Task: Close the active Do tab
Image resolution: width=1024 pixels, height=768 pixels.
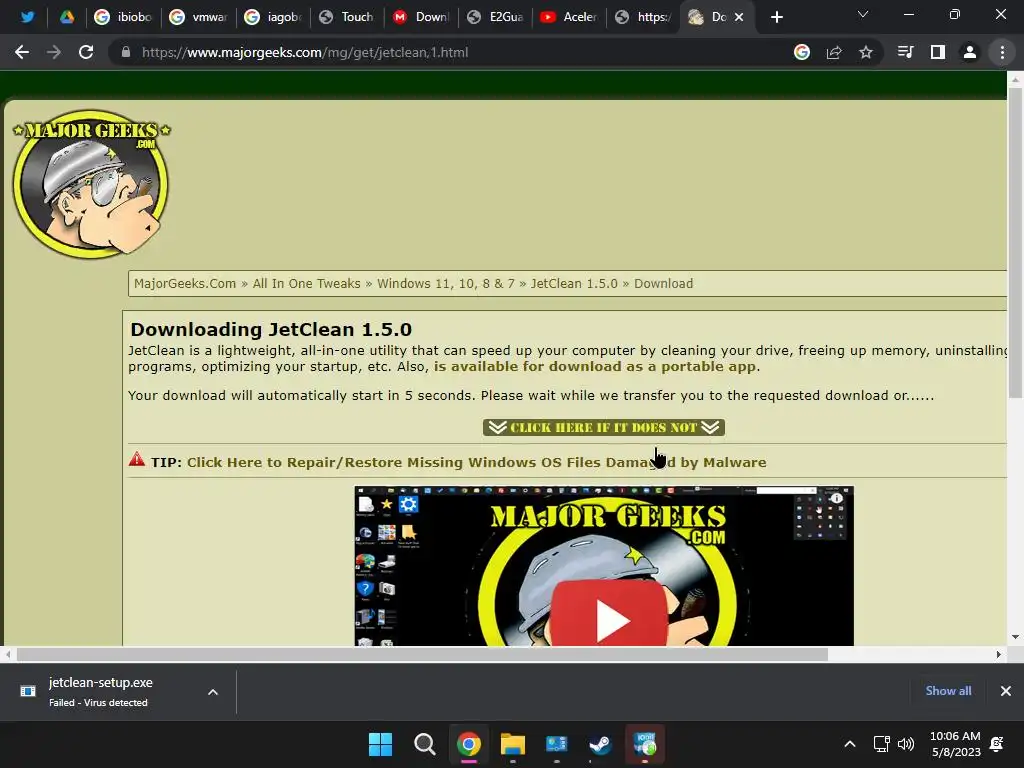Action: 739,17
